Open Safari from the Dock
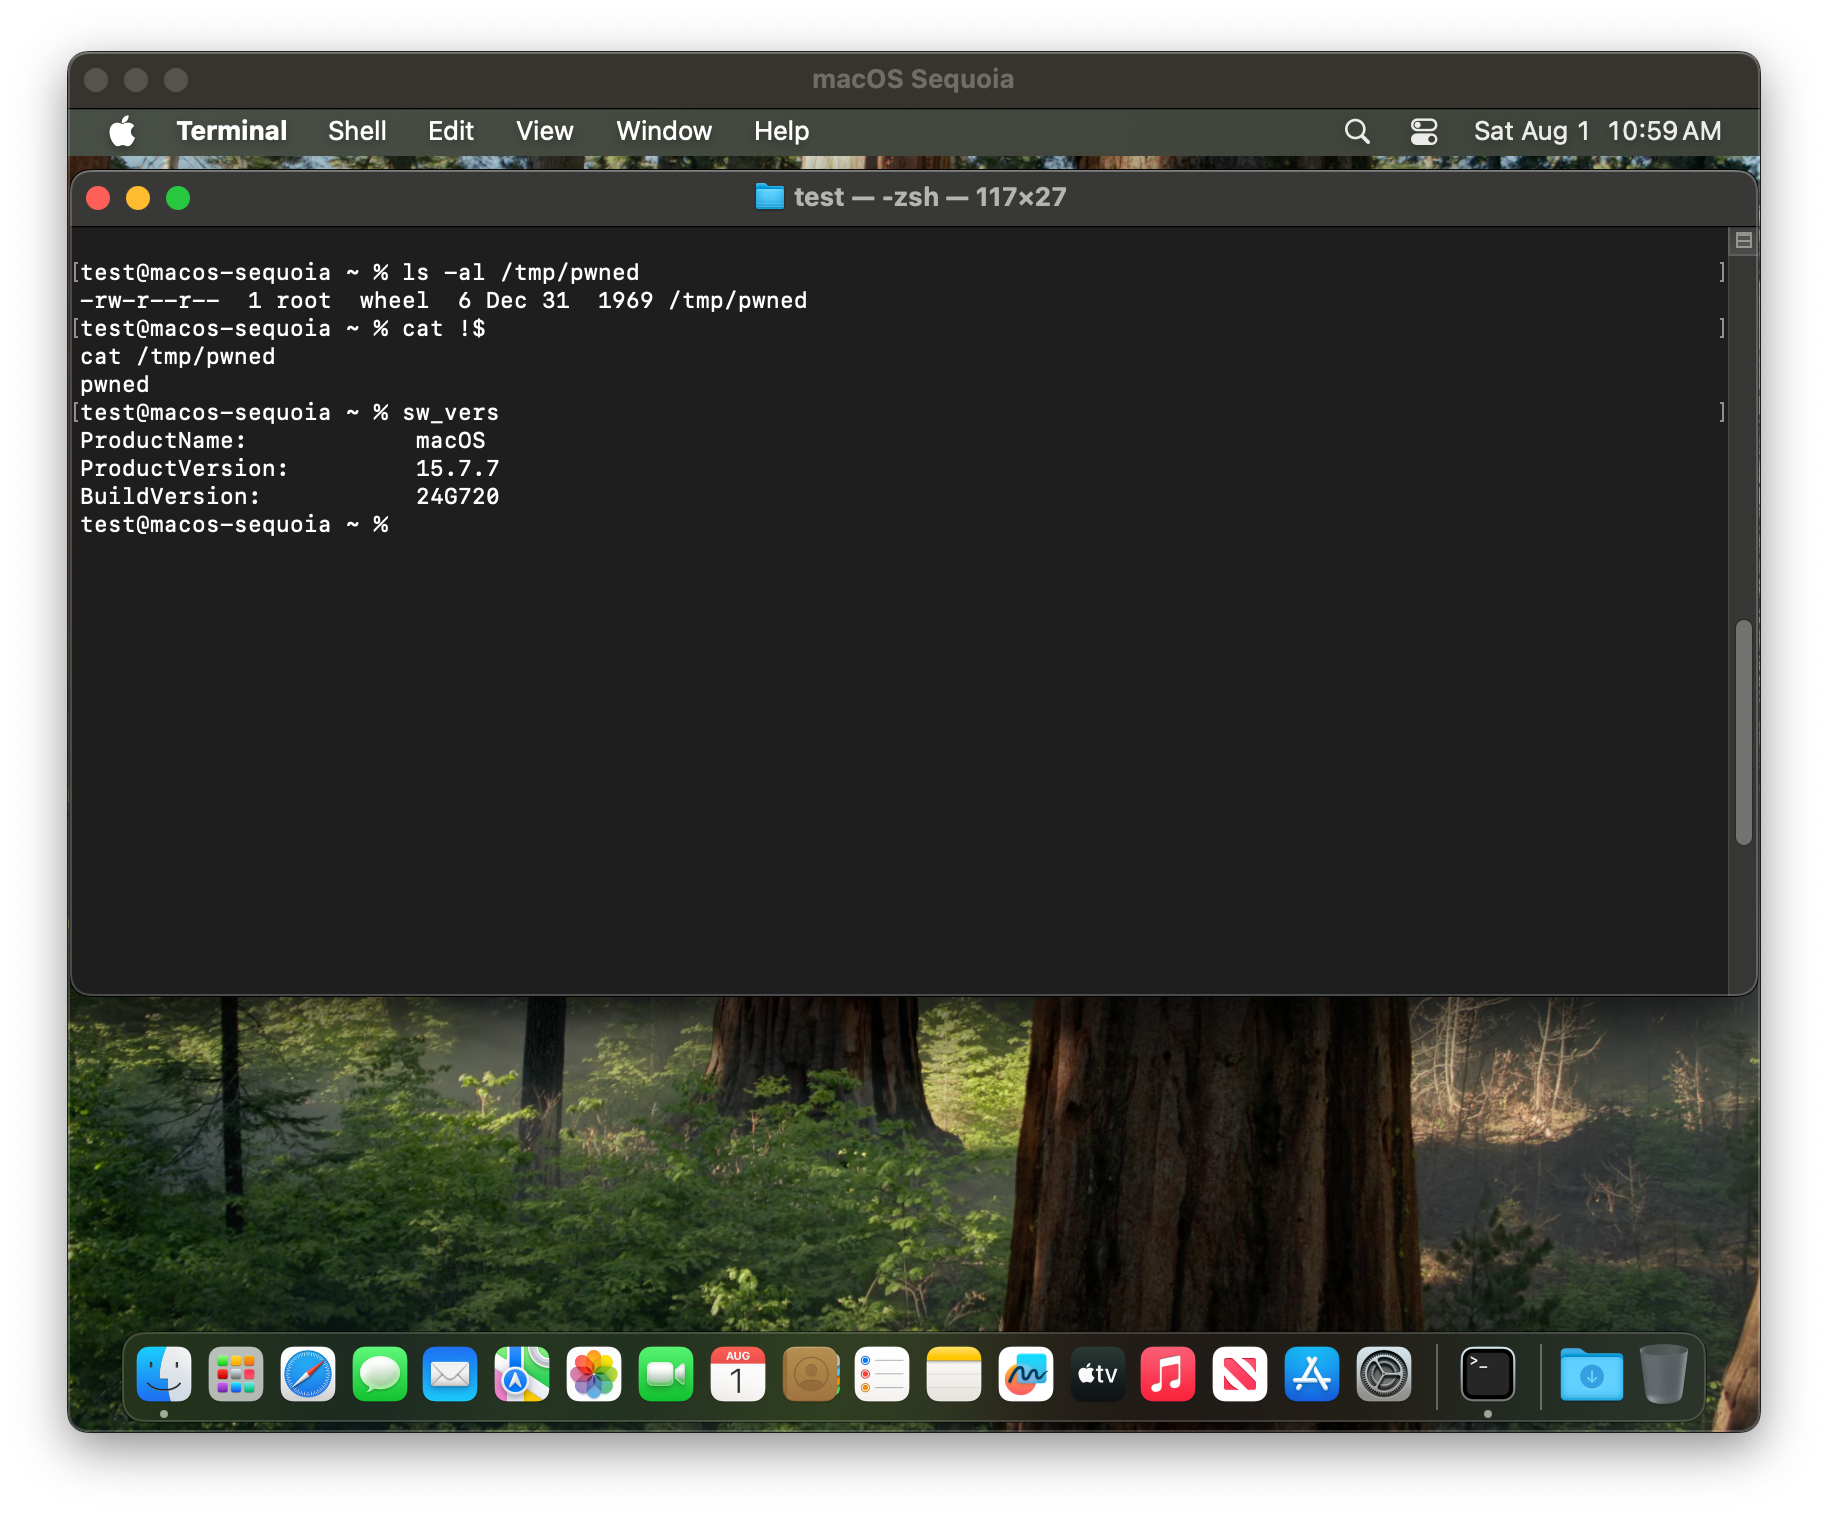 click(x=308, y=1374)
